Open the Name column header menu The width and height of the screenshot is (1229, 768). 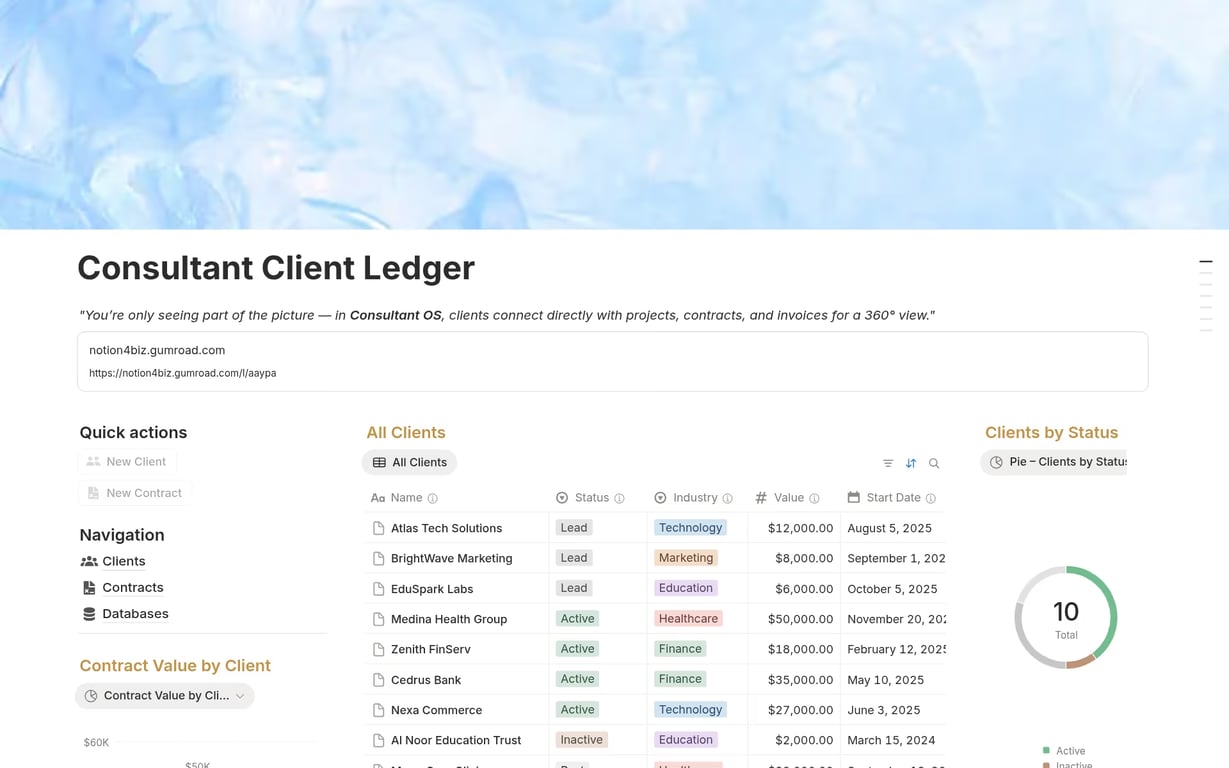(406, 498)
